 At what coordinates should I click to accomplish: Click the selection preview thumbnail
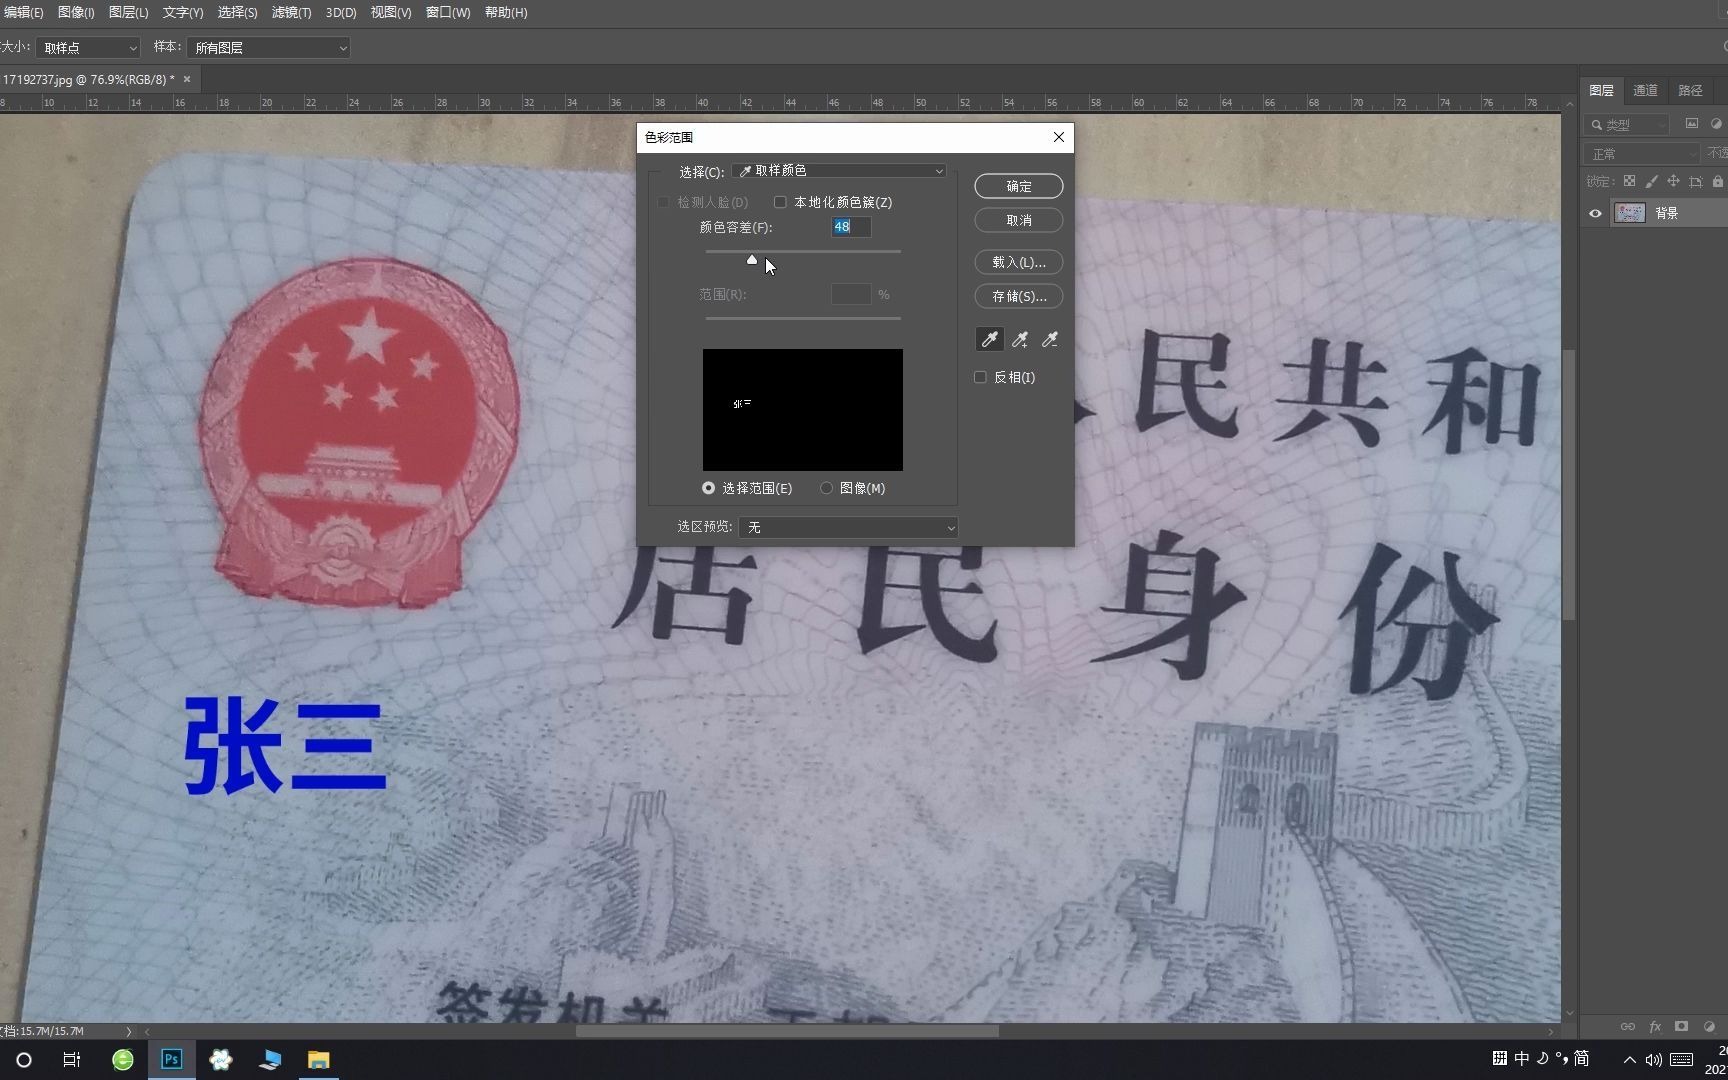pos(803,410)
